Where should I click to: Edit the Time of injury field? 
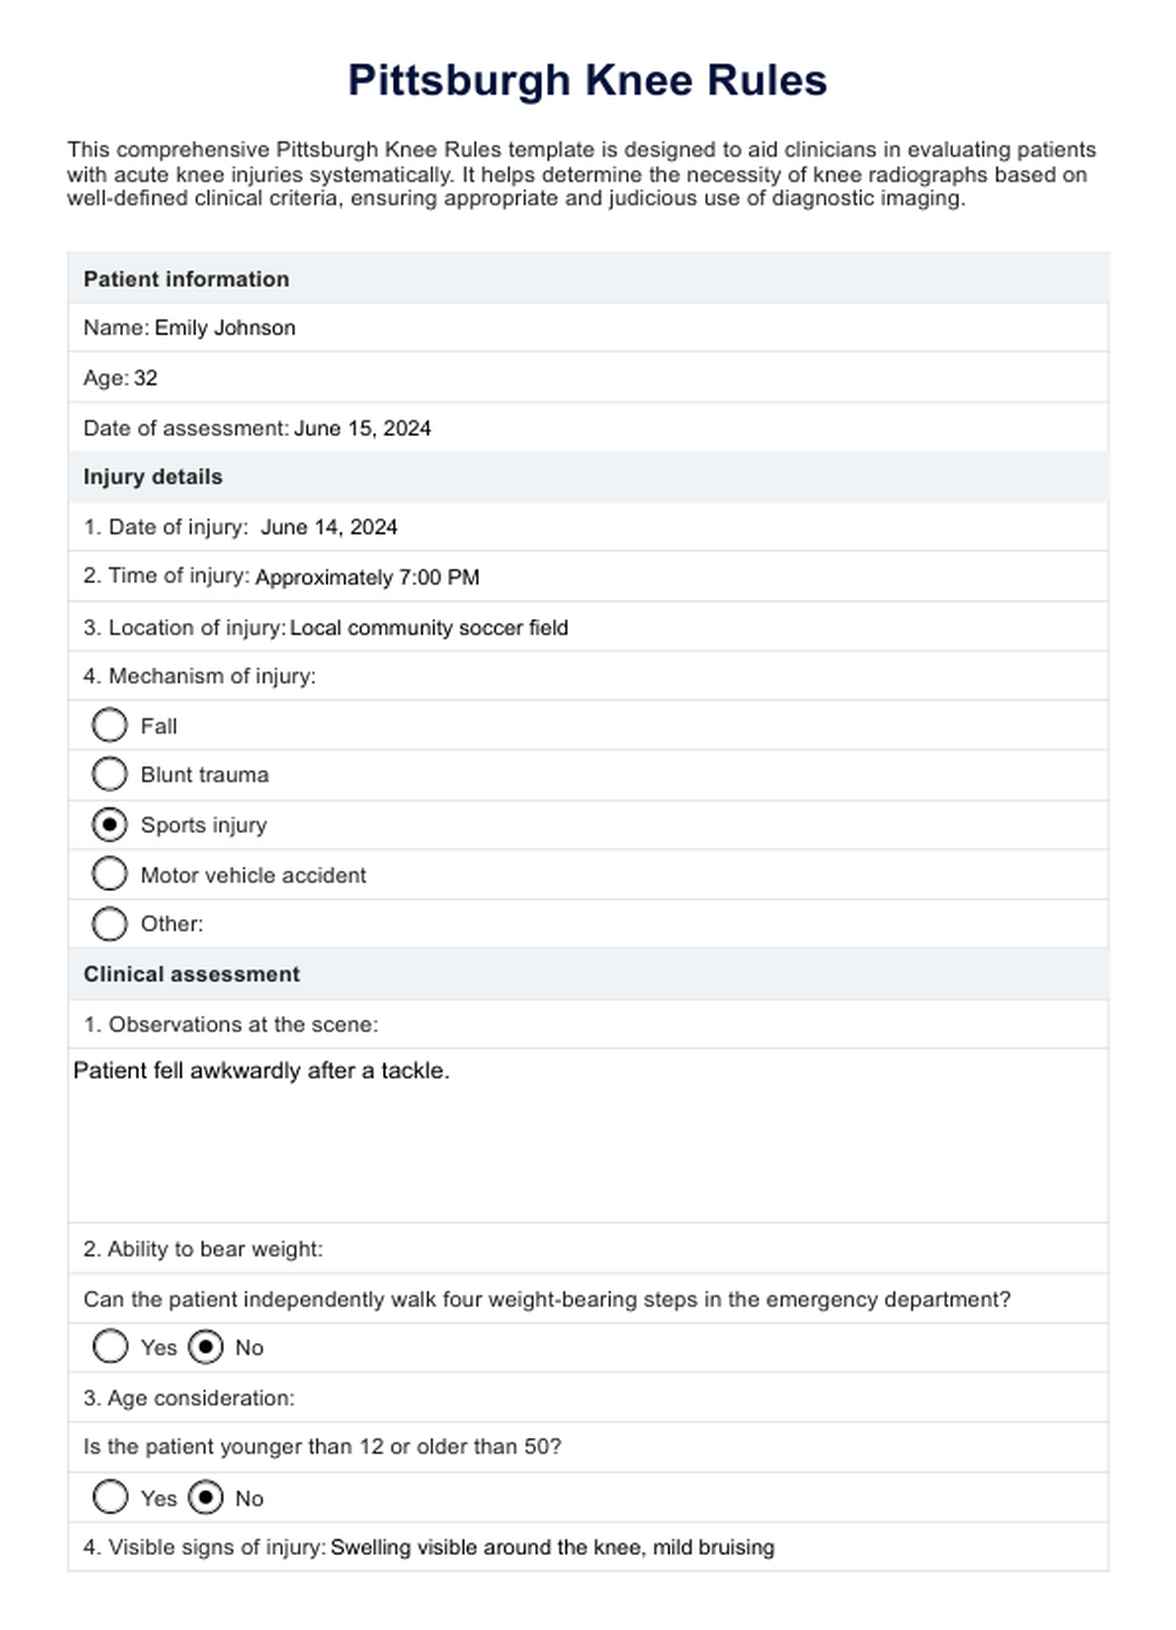click(x=367, y=577)
